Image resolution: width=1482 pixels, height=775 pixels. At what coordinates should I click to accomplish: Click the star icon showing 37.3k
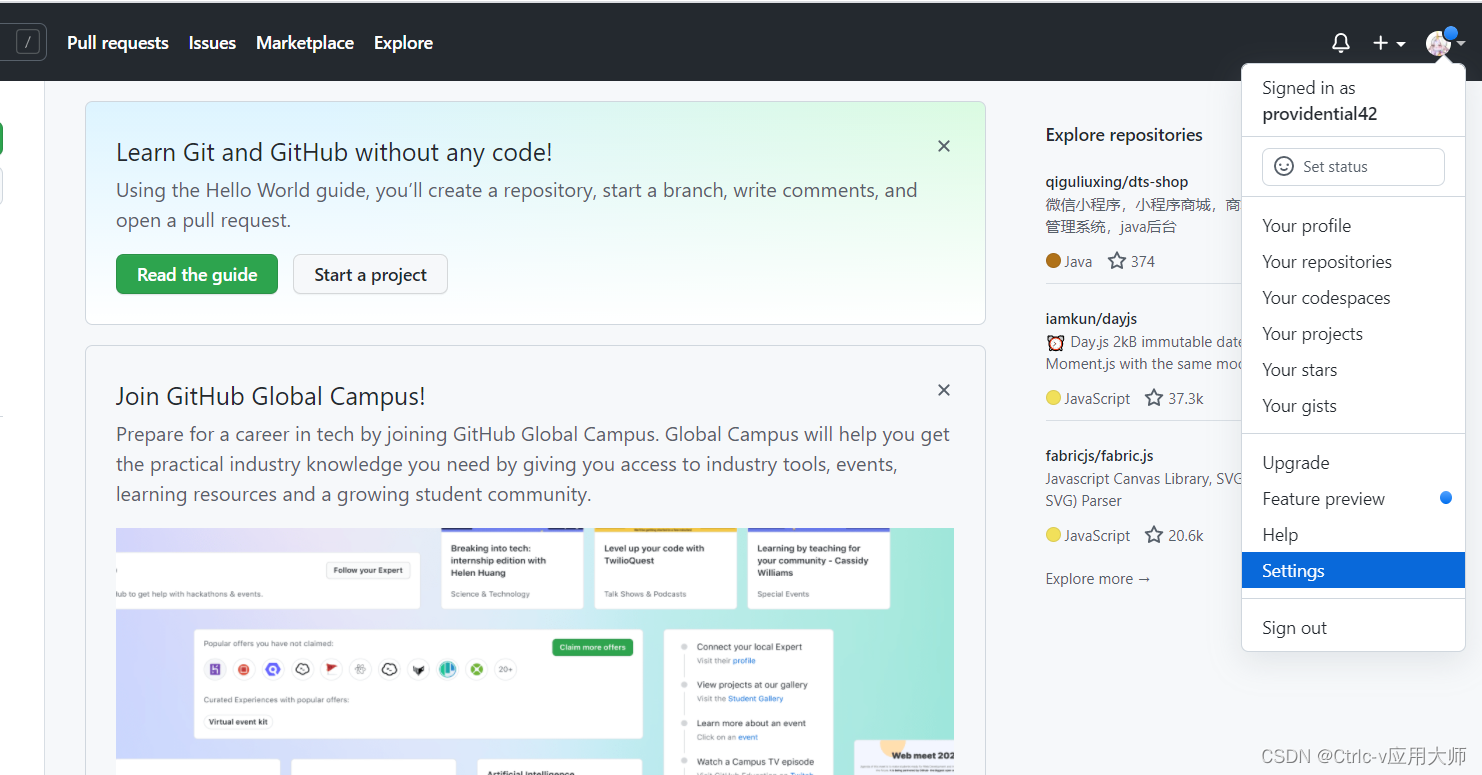[x=1153, y=398]
